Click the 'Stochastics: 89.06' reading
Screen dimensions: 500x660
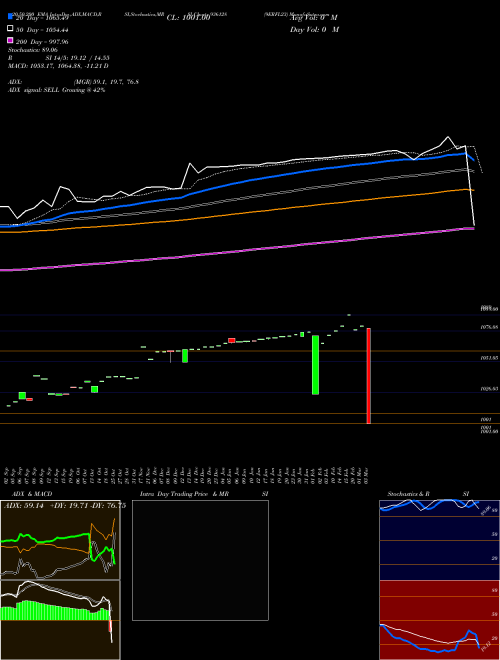(x=33, y=50)
